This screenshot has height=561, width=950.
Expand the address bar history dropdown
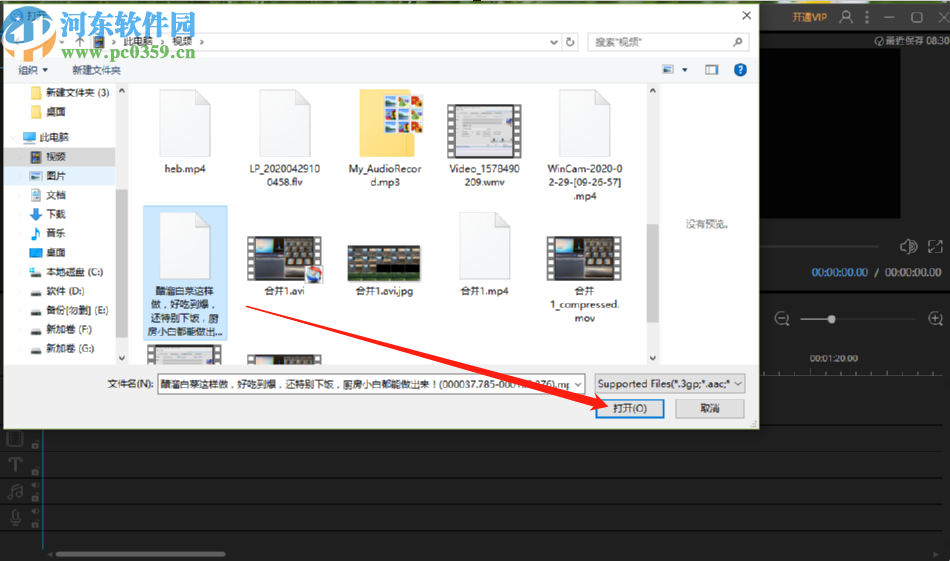(x=554, y=42)
